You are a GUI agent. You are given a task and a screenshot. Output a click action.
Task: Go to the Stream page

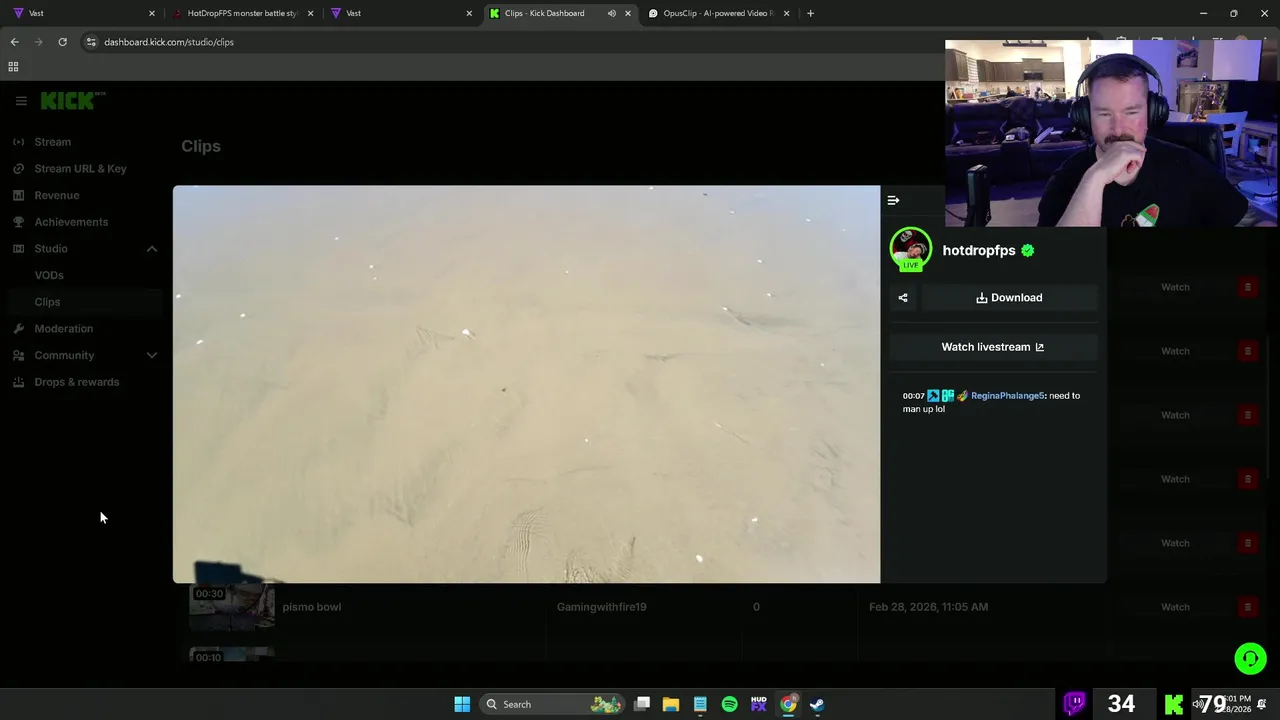click(x=53, y=142)
